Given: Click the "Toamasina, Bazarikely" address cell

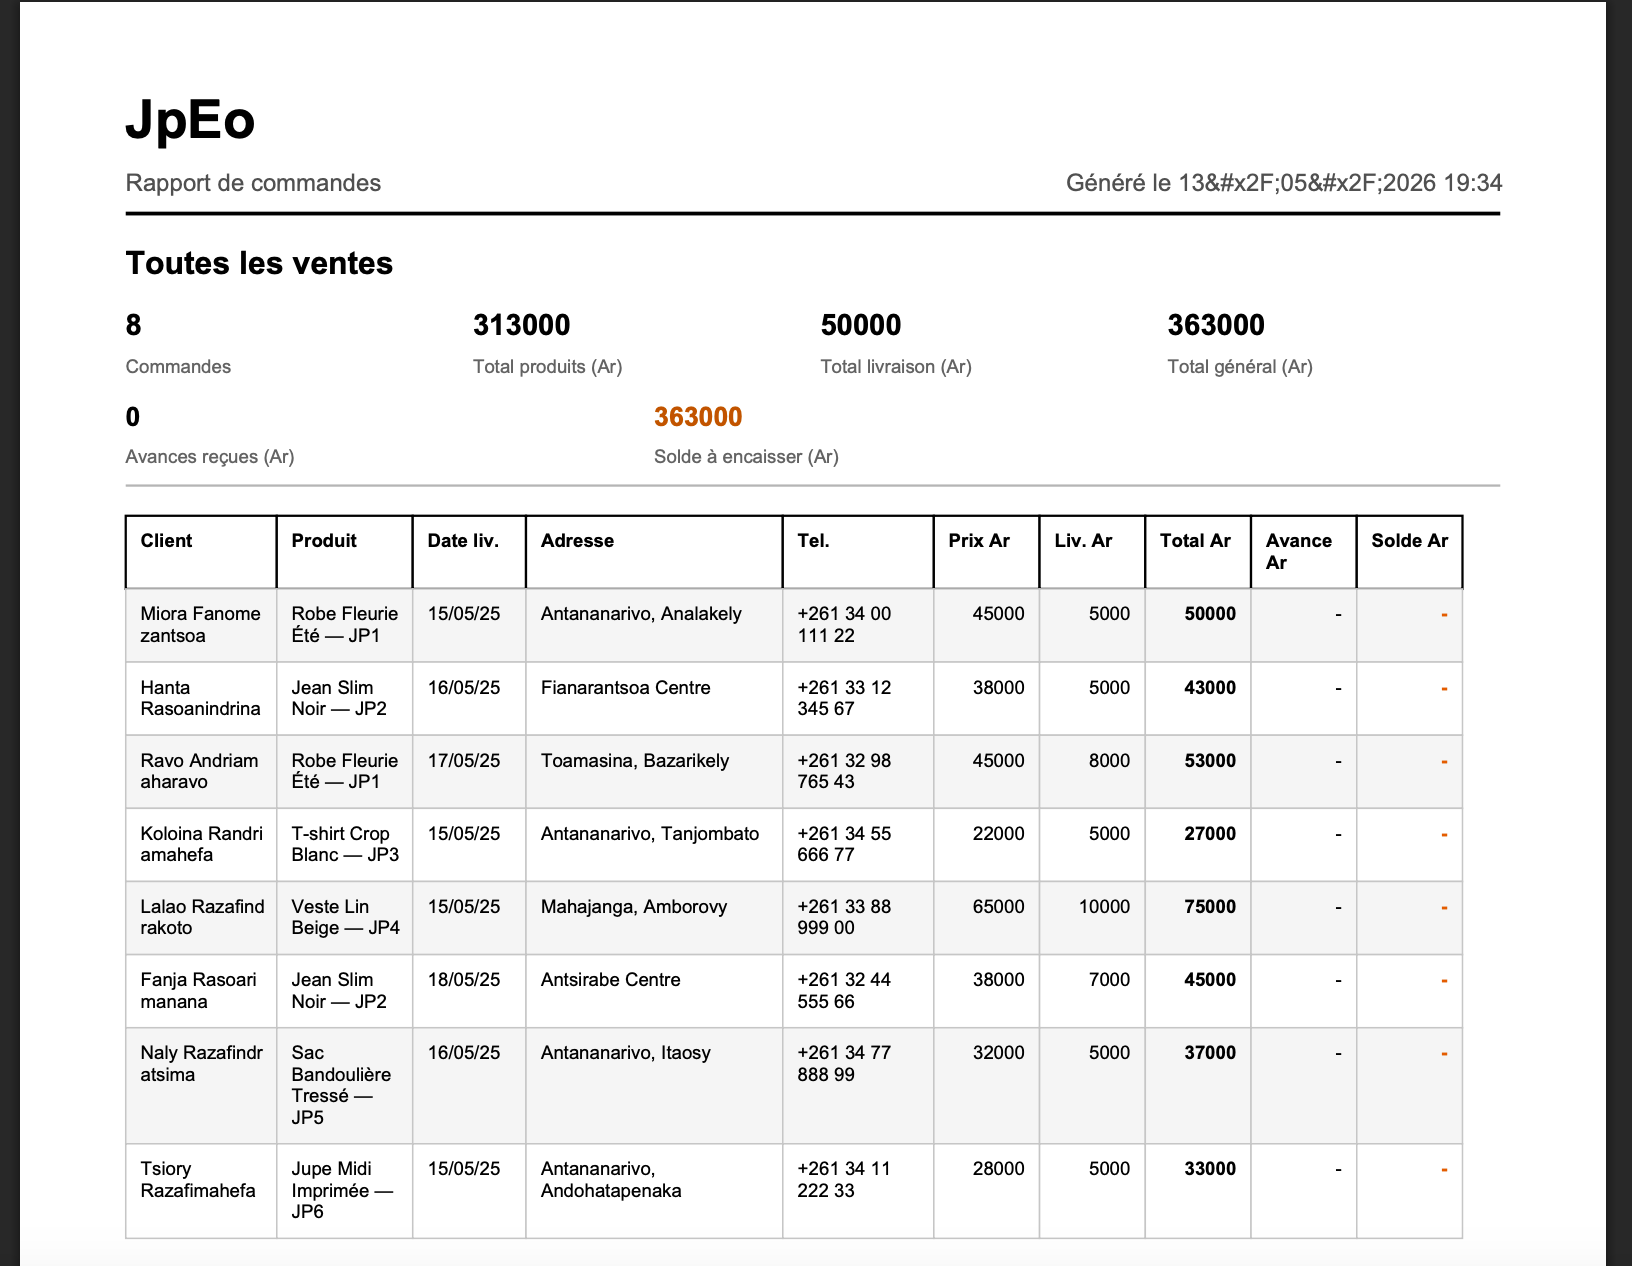Looking at the screenshot, I should click(654, 771).
